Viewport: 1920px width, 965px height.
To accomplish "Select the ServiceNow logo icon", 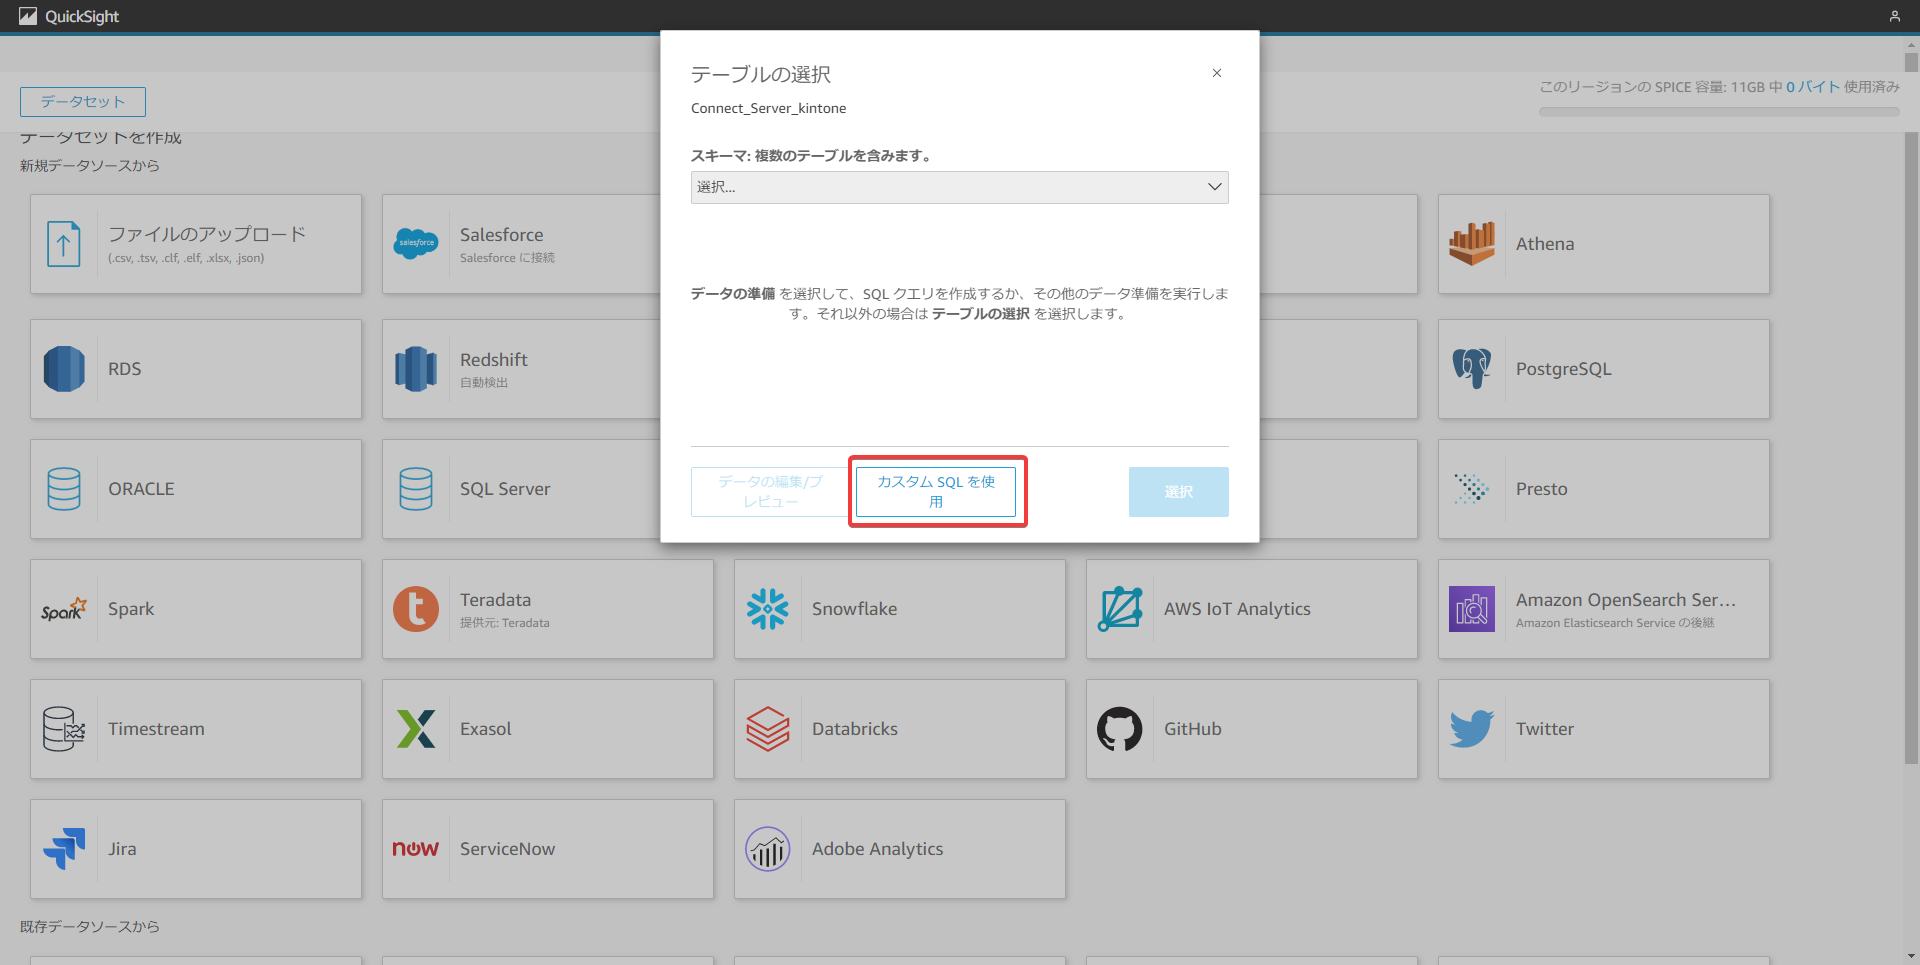I will click(416, 849).
